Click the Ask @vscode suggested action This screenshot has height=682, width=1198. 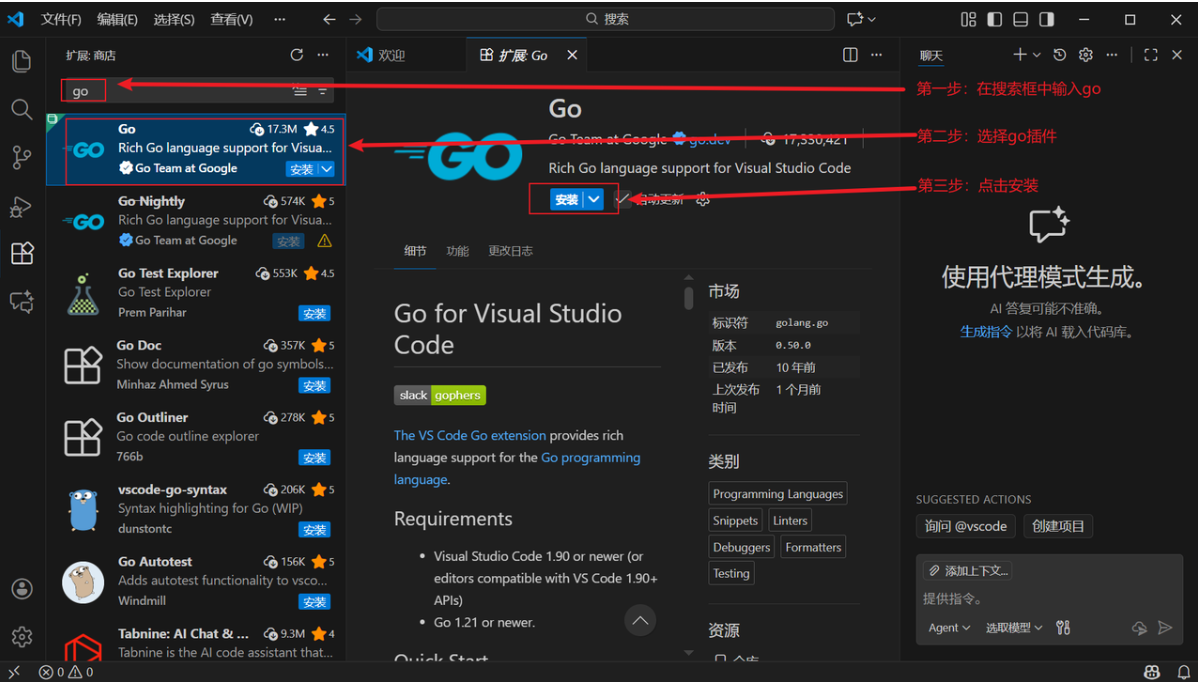pos(966,526)
